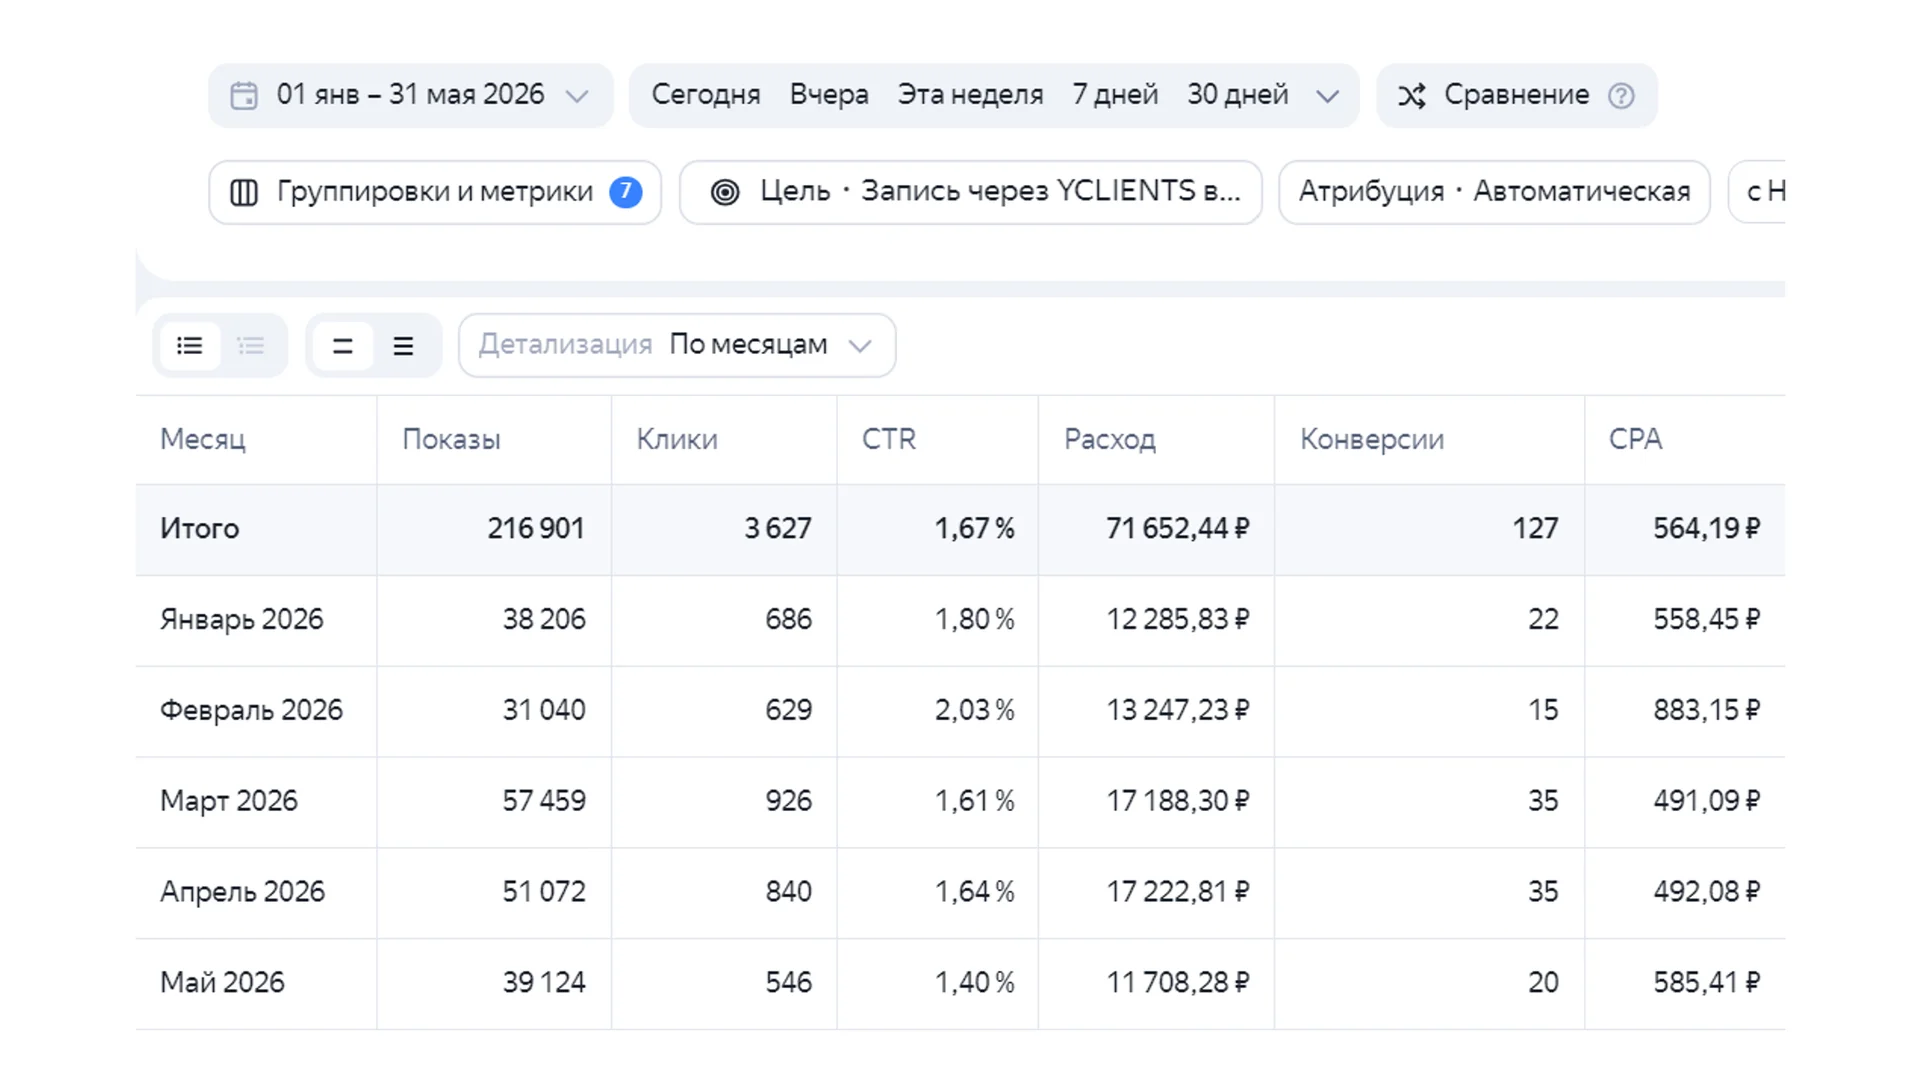Click the chevron in Детализация dropdown
The image size is (1920, 1076).
click(x=860, y=346)
